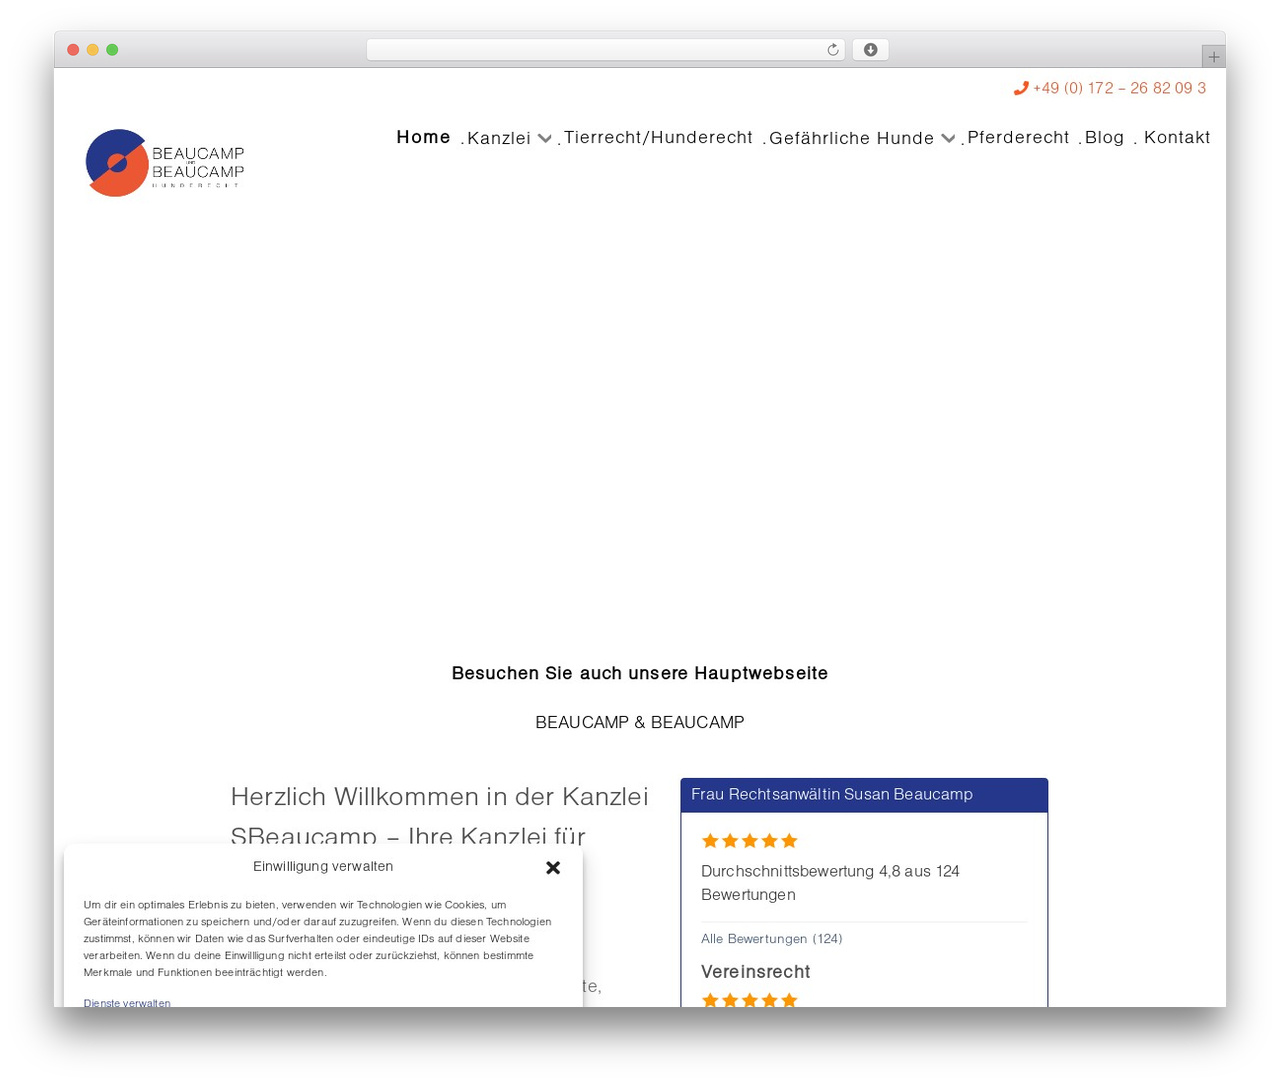Viewport: 1280px width, 1084px height.
Task: Reload the page with the refresh icon
Action: [x=832, y=50]
